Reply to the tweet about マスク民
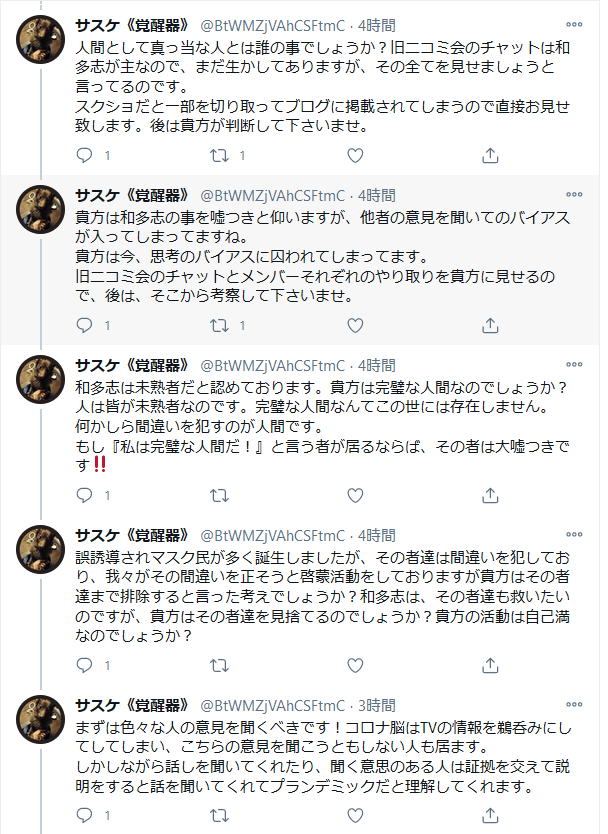This screenshot has height=834, width=608. [x=85, y=665]
